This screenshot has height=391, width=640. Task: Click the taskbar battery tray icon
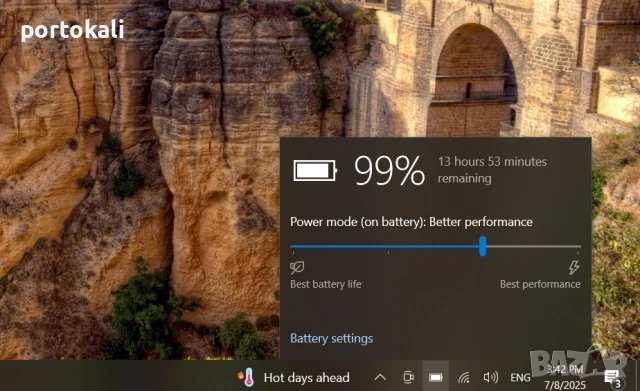point(436,378)
